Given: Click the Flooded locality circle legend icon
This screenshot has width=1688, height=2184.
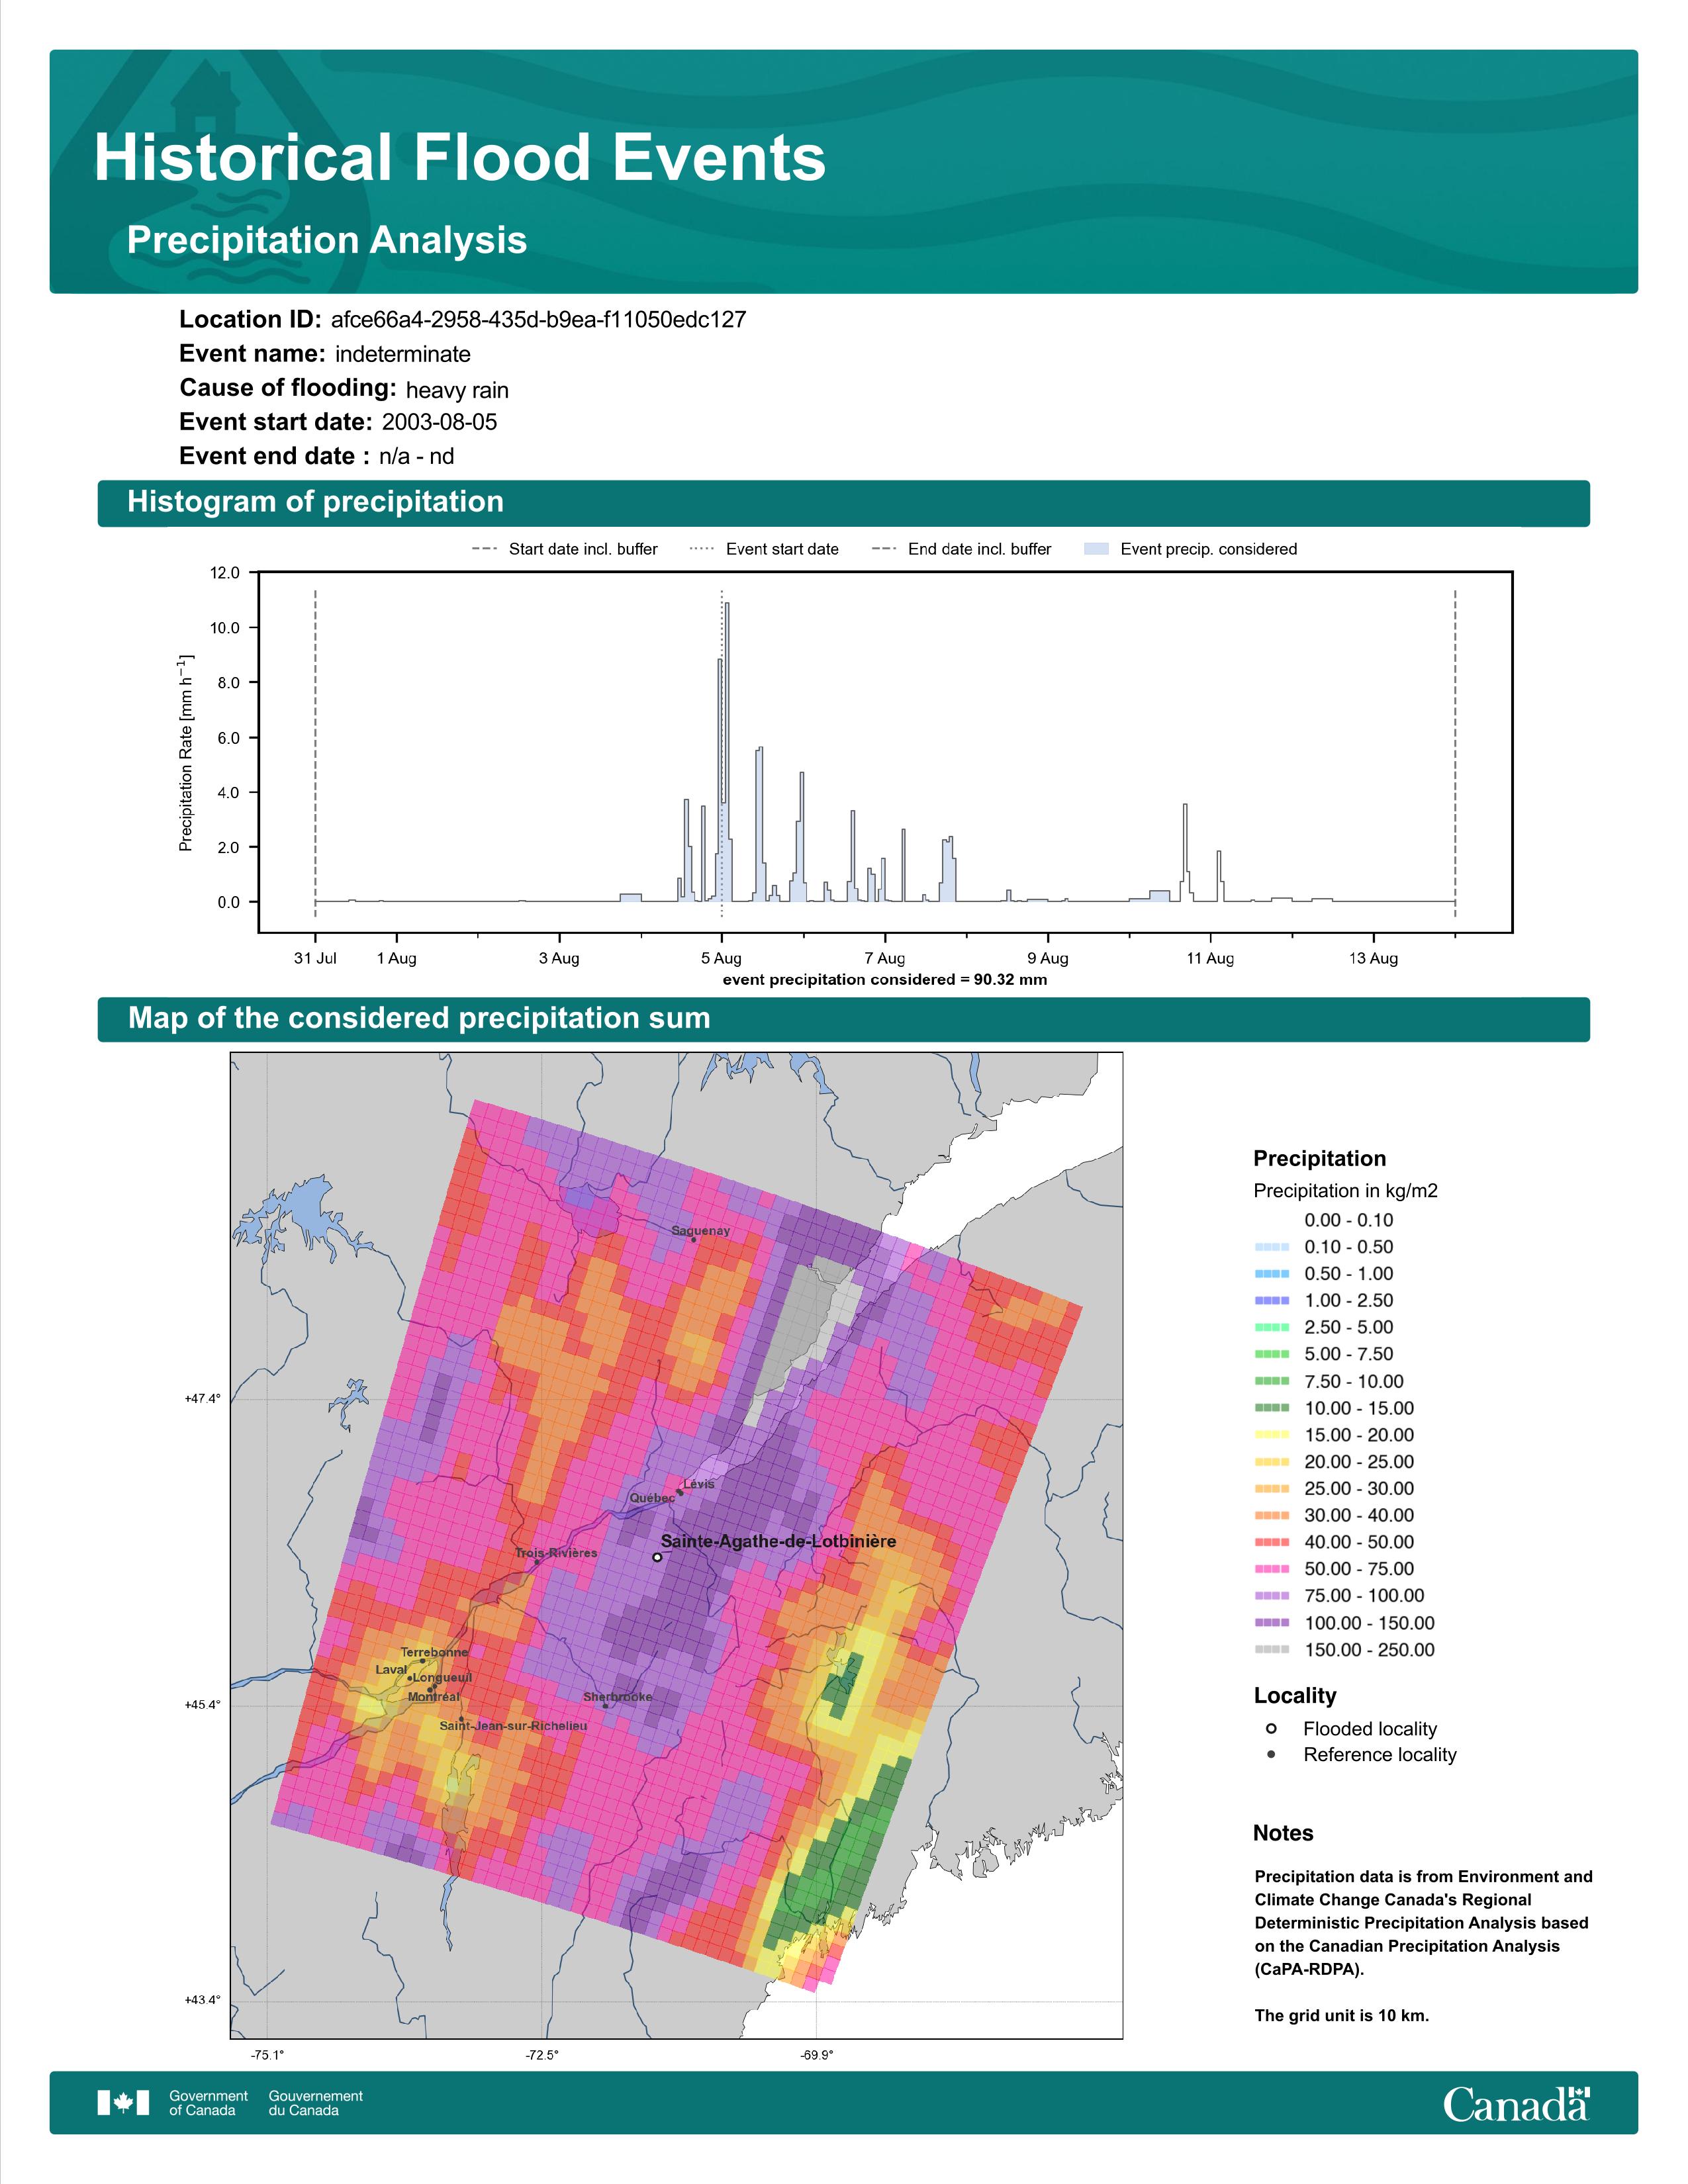Looking at the screenshot, I should pyautogui.click(x=1271, y=1729).
